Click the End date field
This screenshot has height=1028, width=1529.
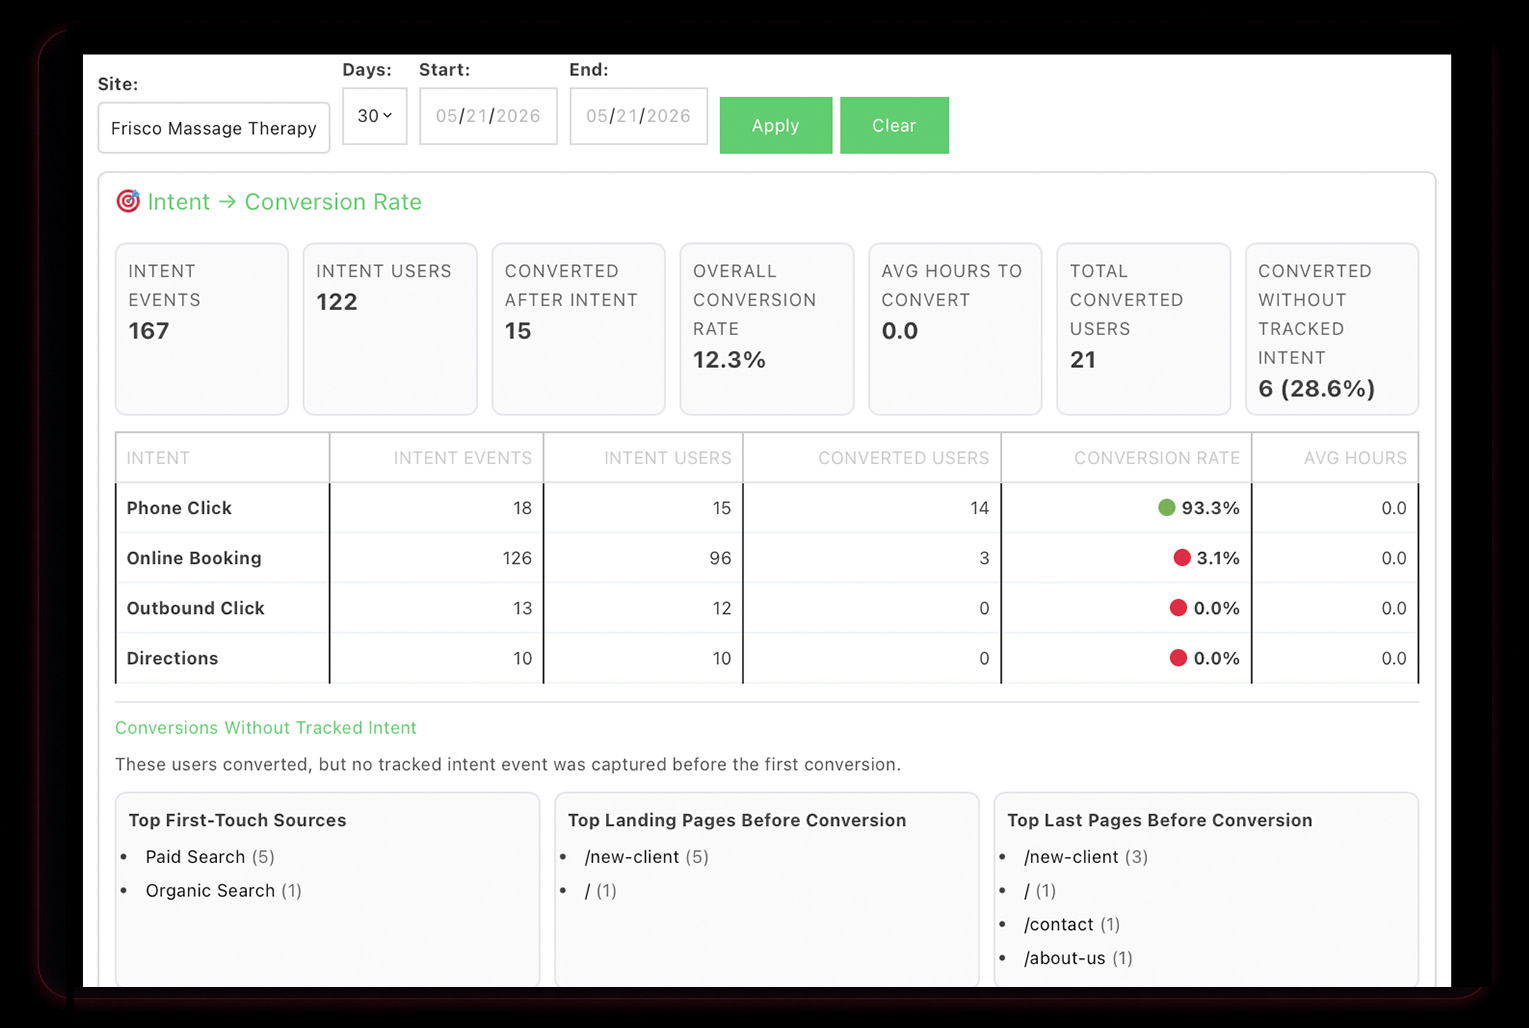[x=639, y=116]
